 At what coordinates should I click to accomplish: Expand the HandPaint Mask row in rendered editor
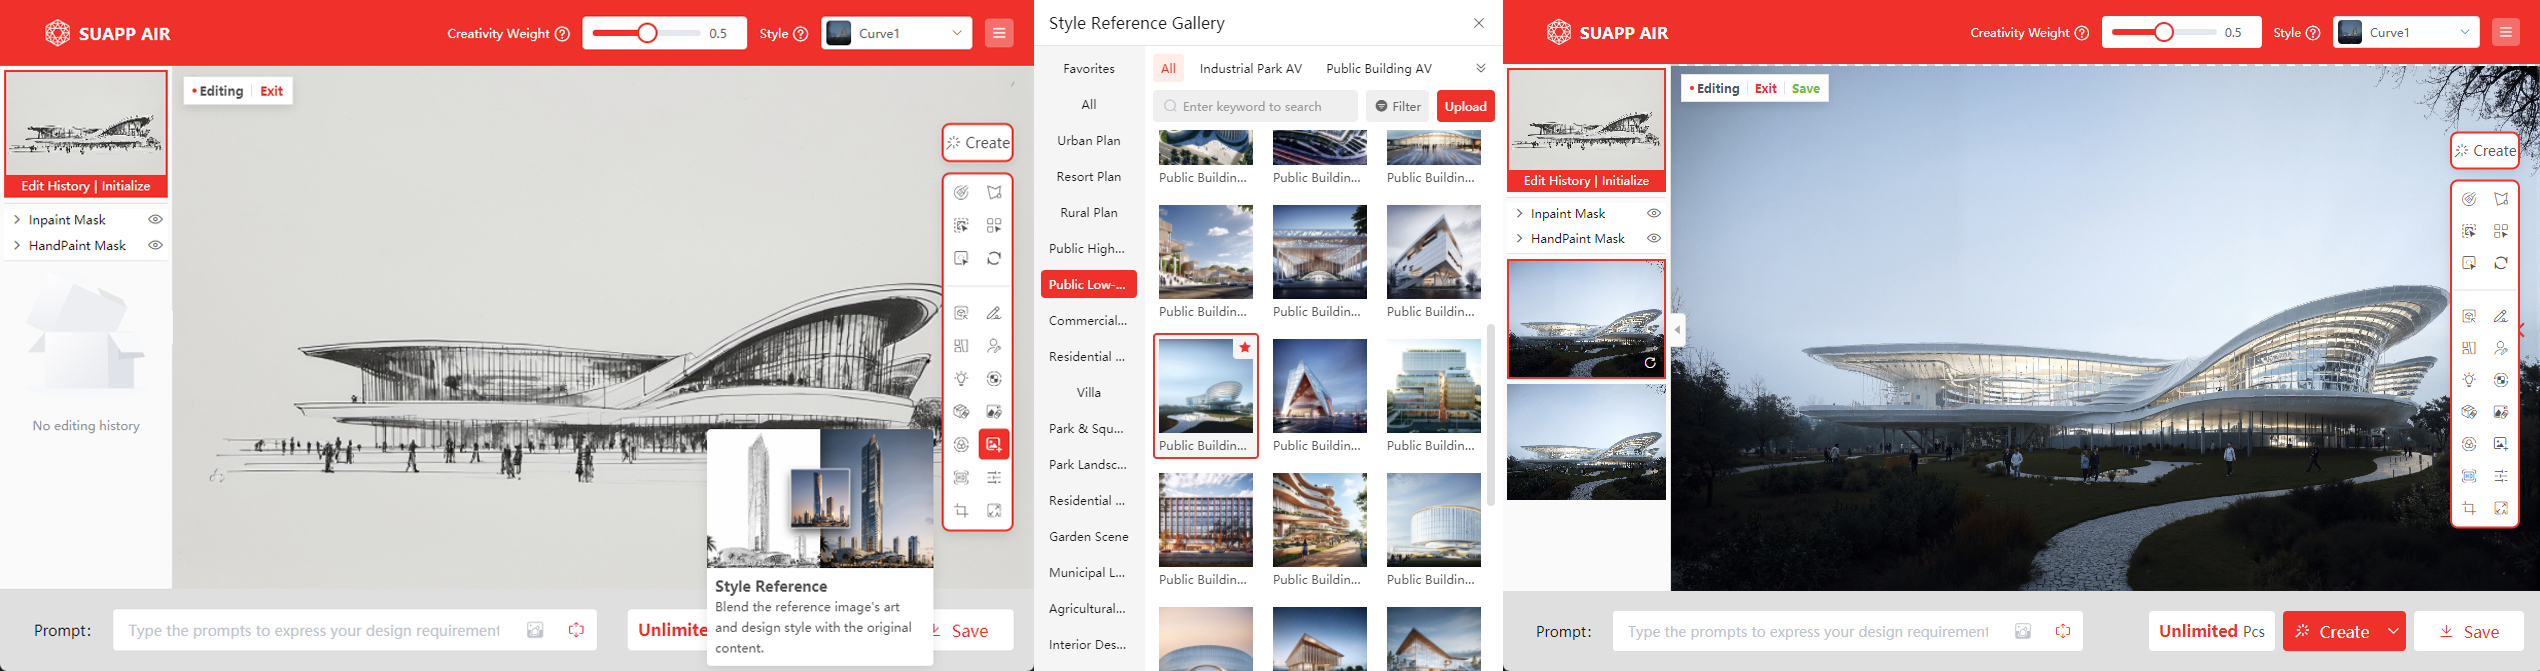tap(1520, 238)
